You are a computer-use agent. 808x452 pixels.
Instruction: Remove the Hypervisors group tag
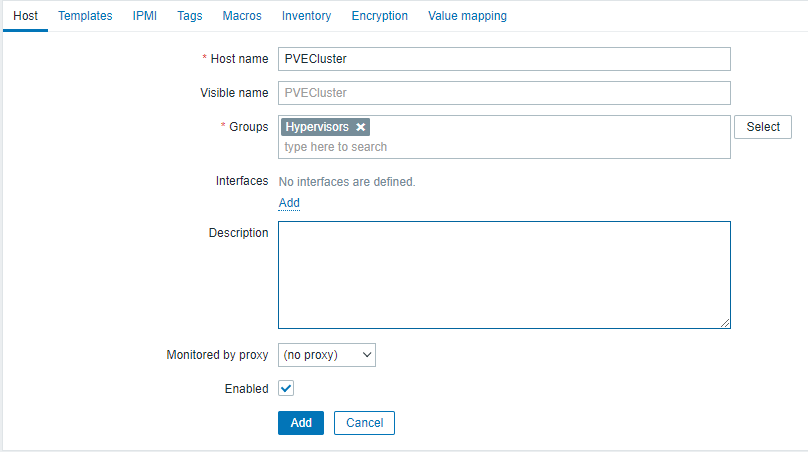point(361,127)
